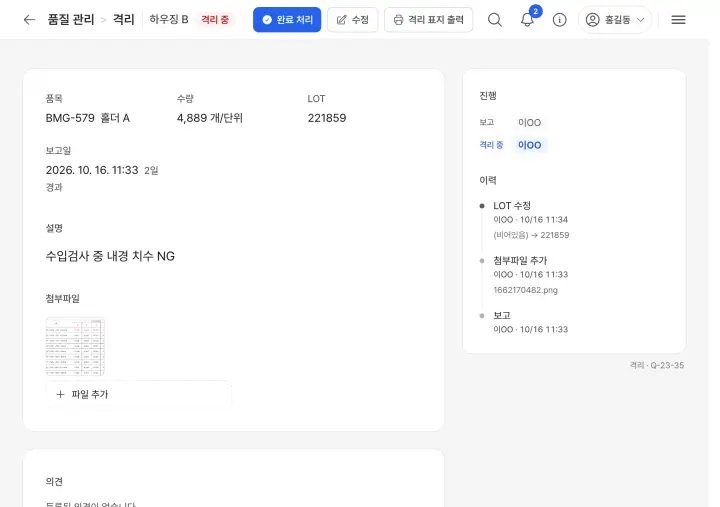
Task: Click the user avatar icon
Action: 592,20
